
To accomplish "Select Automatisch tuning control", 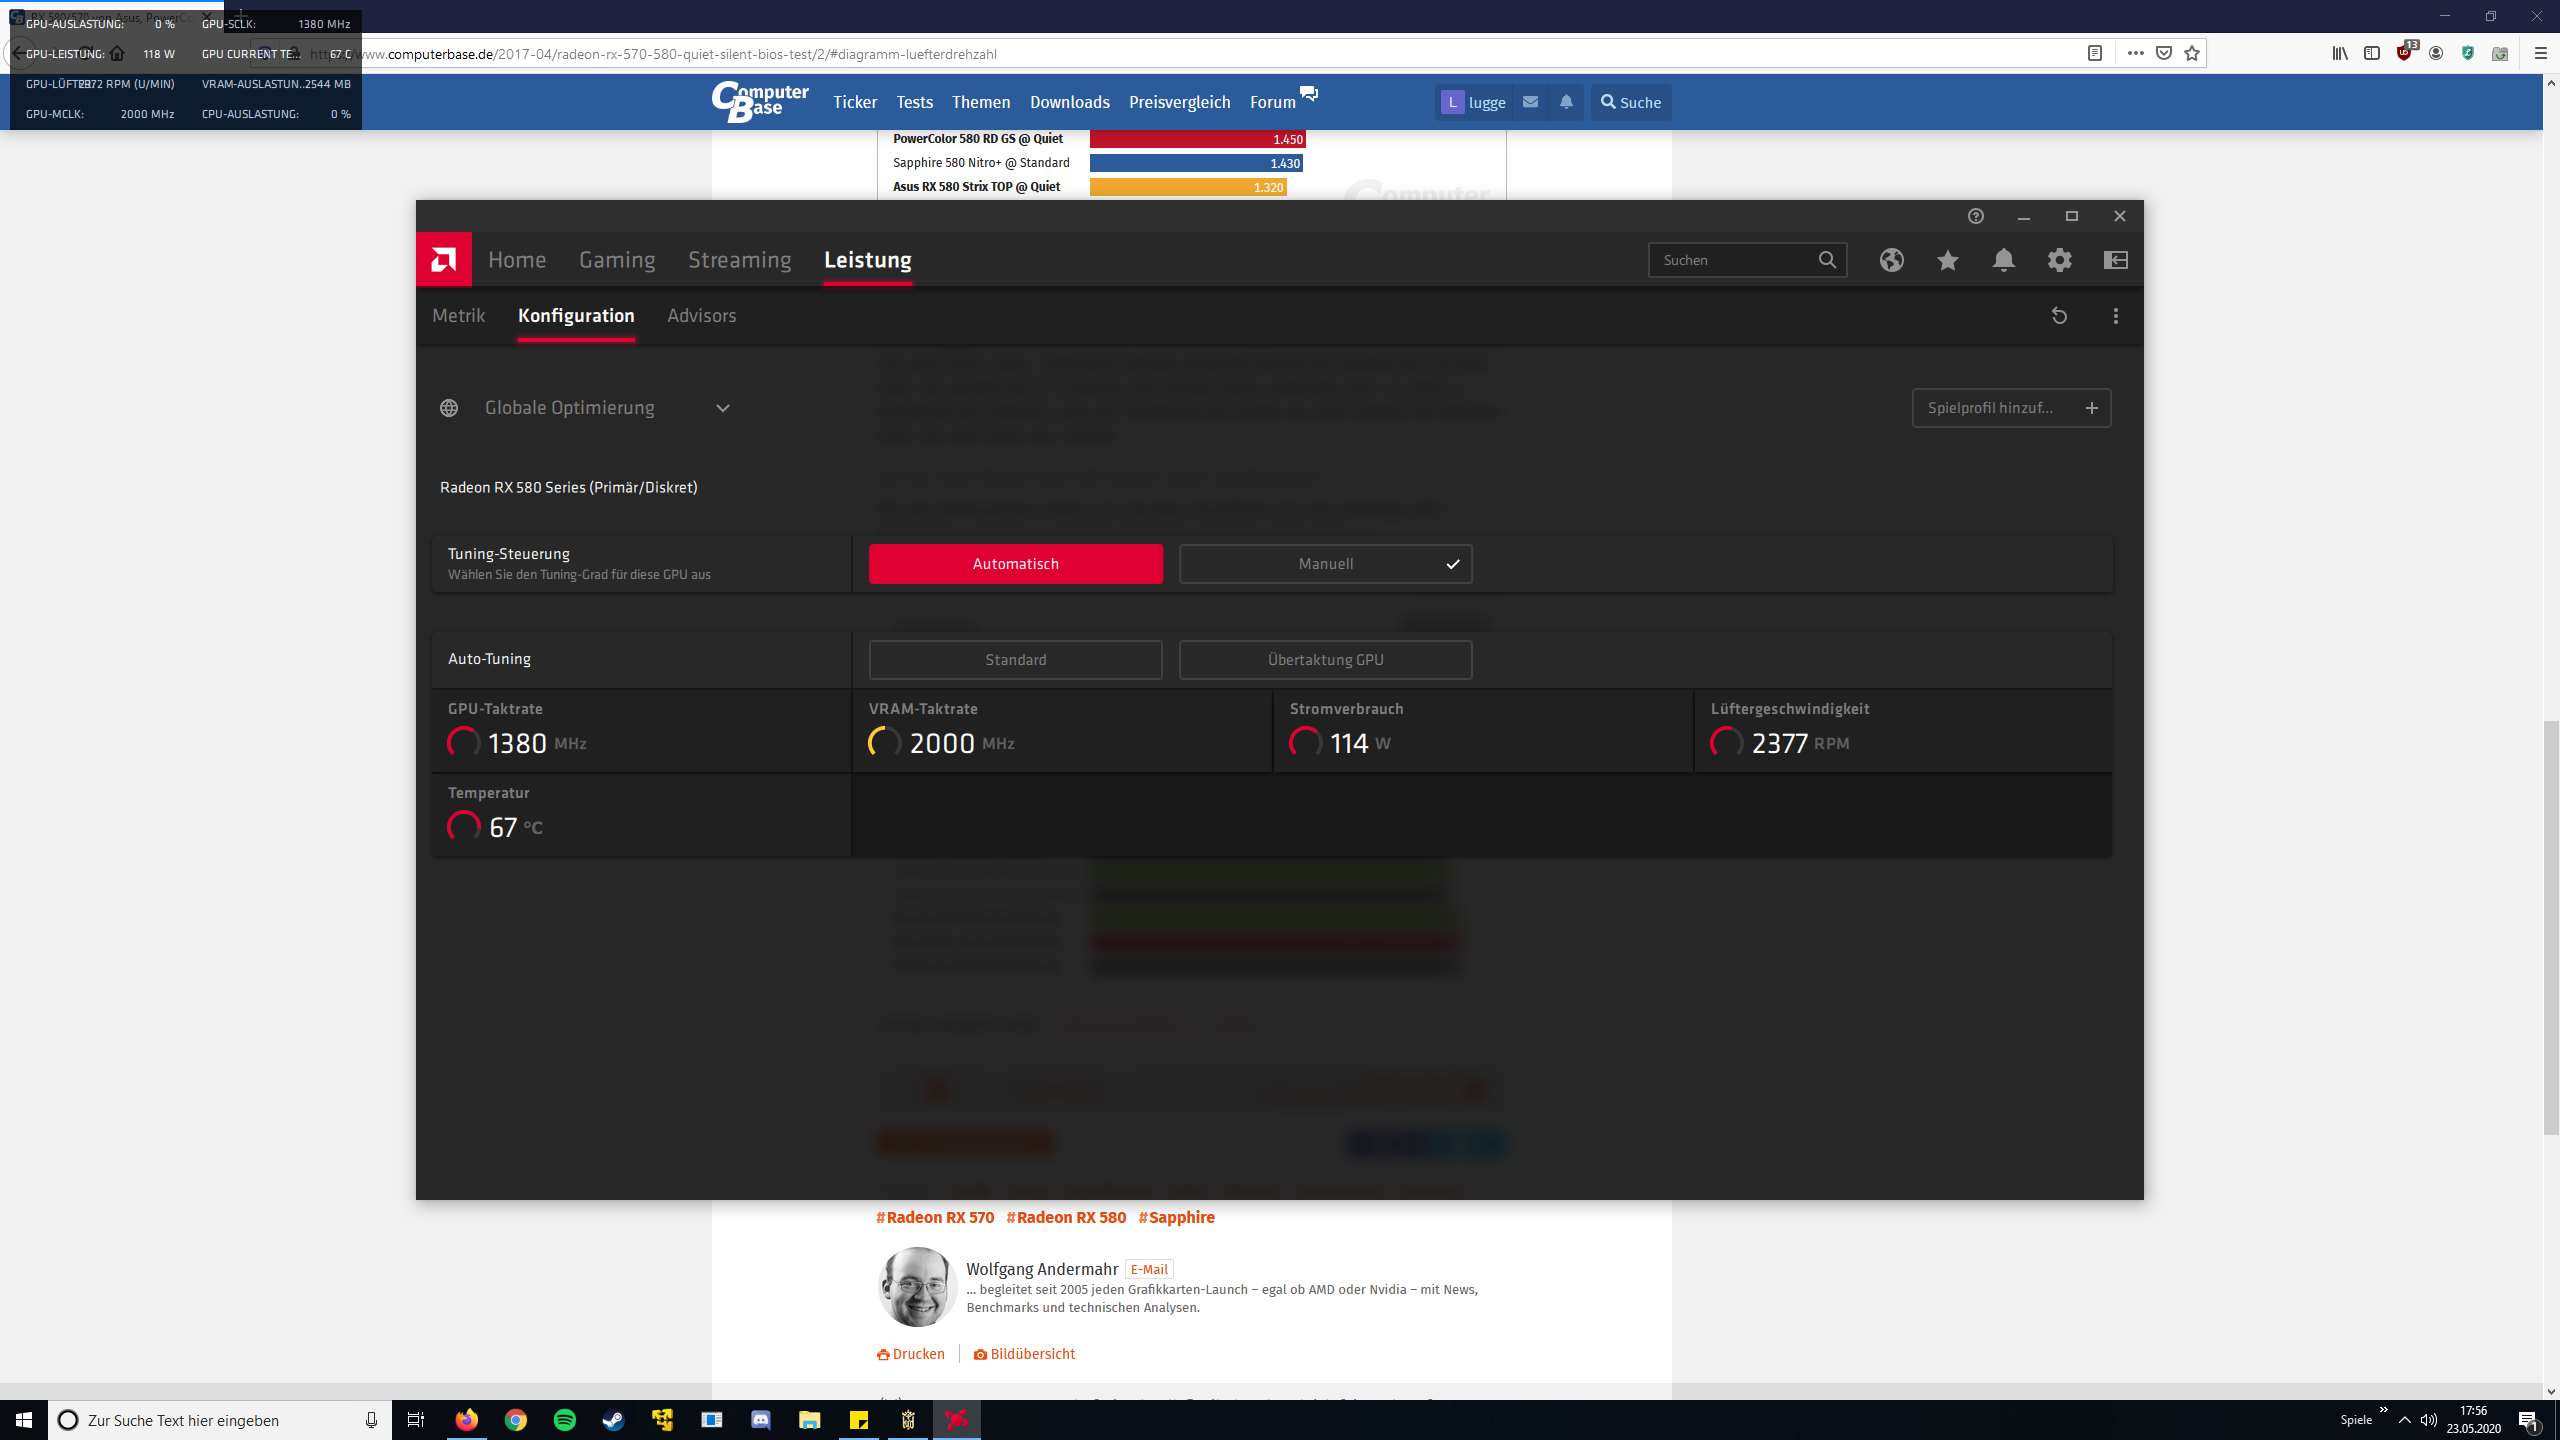I will point(1015,564).
